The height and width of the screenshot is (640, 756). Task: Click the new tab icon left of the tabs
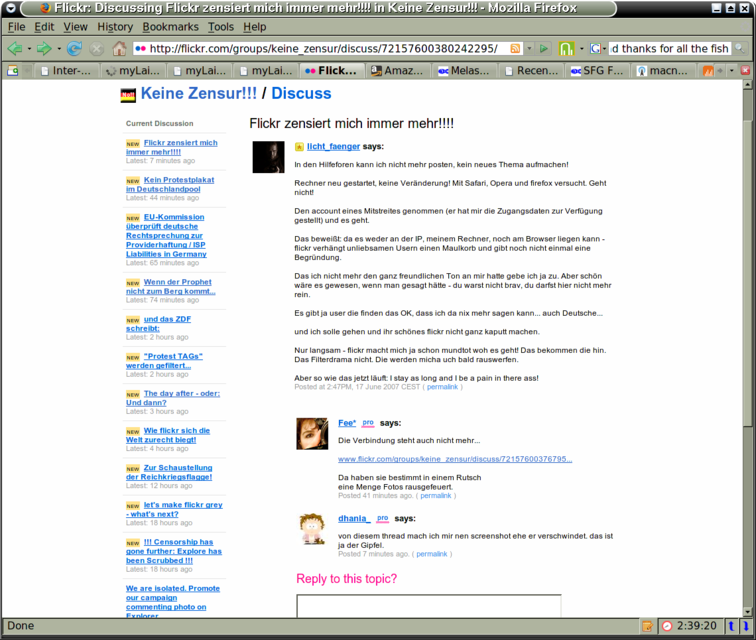click(13, 71)
